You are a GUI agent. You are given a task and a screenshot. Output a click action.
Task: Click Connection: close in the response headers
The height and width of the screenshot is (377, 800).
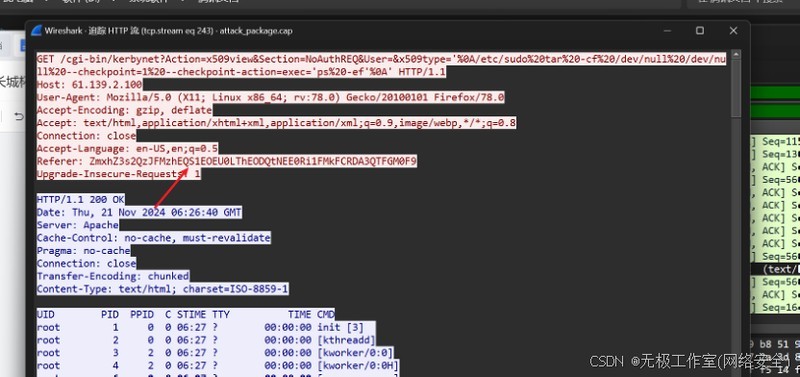coord(86,263)
